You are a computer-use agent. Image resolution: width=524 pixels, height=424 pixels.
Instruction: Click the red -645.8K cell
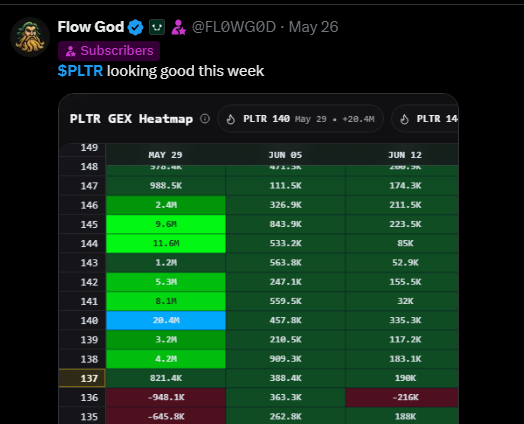pyautogui.click(x=166, y=416)
